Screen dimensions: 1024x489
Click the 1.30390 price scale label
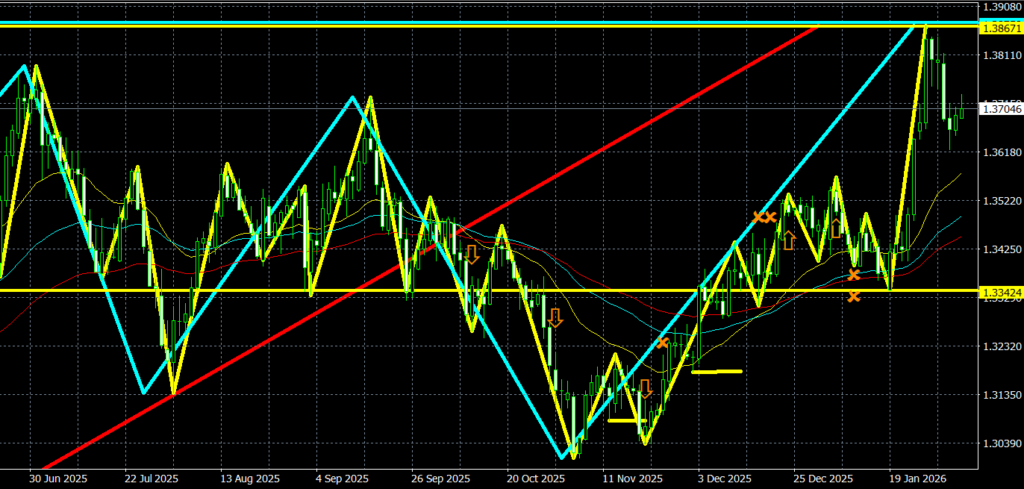pyautogui.click(x=1000, y=444)
